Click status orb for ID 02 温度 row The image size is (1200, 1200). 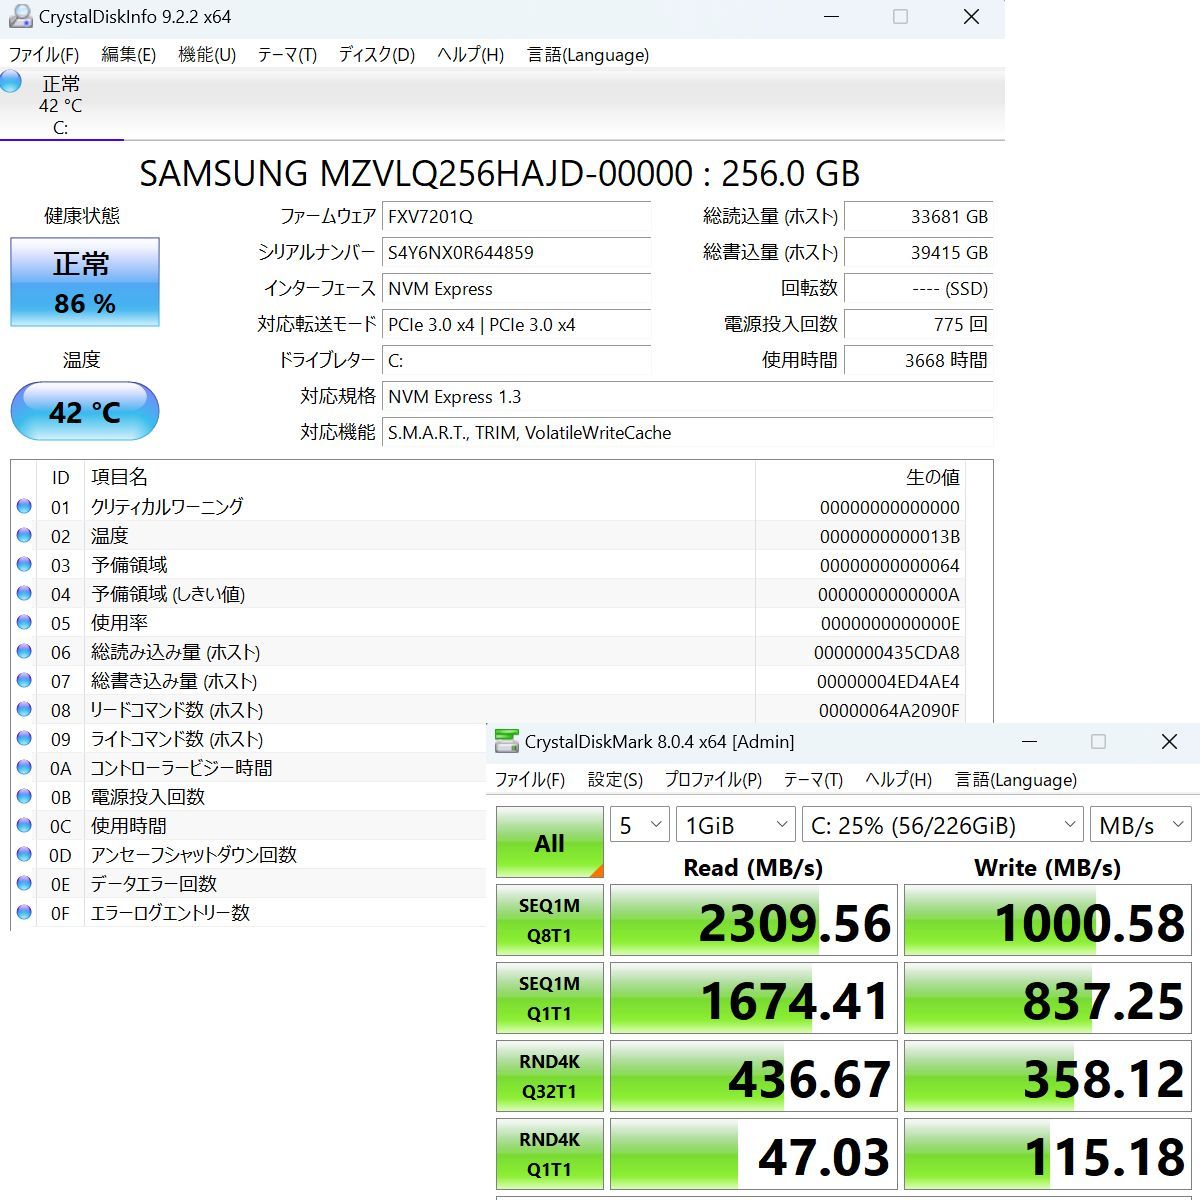coord(24,536)
